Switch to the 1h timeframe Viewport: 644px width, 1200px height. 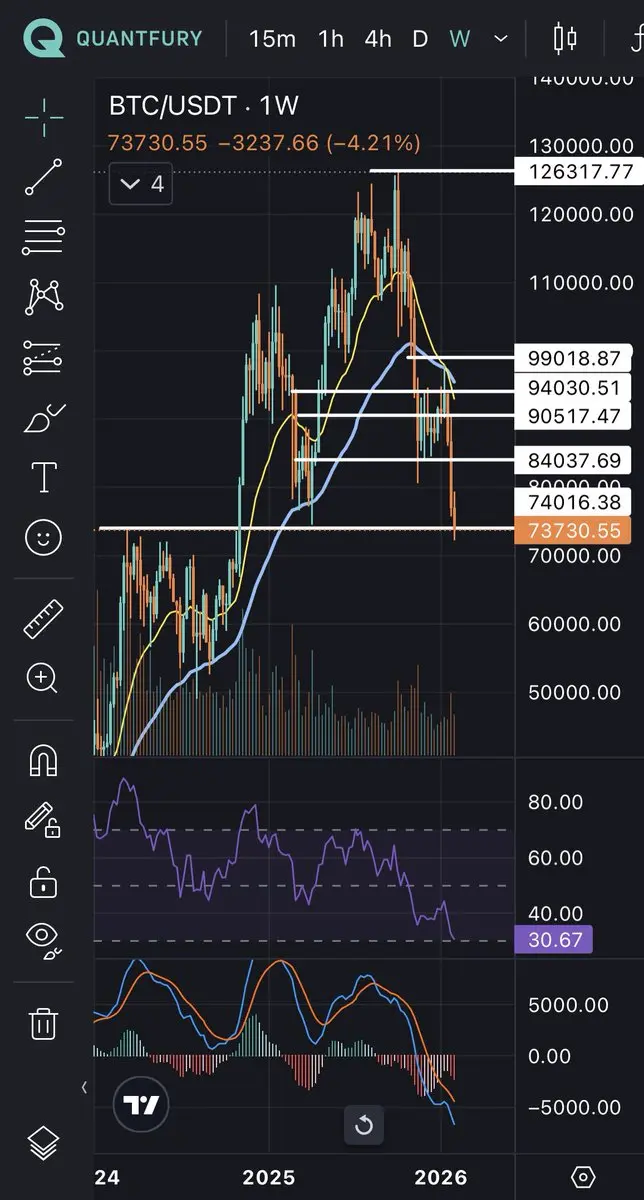(x=330, y=39)
